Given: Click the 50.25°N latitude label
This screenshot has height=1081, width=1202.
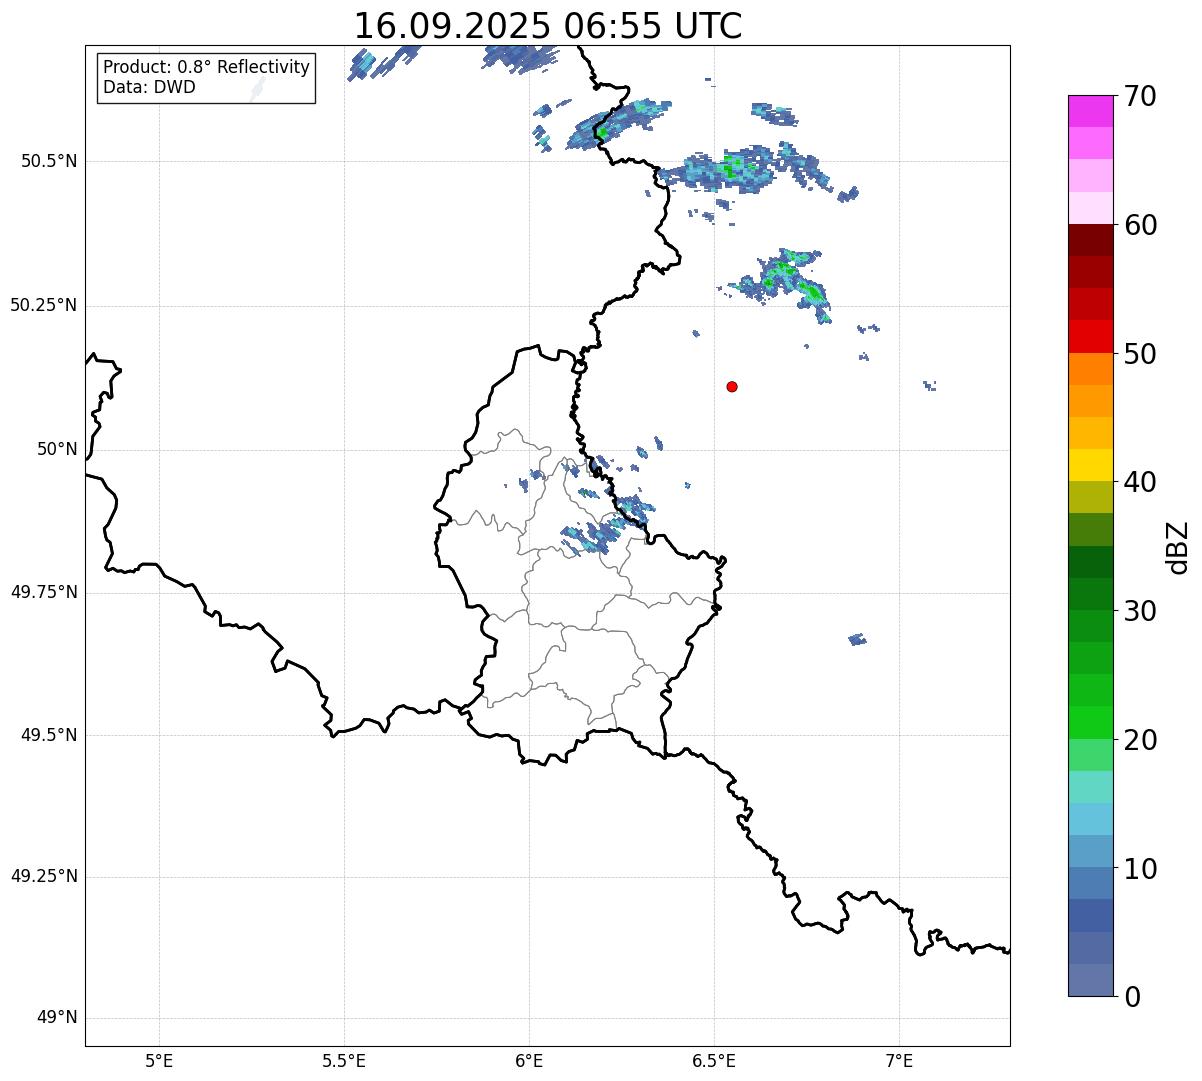Looking at the screenshot, I should coord(43,305).
